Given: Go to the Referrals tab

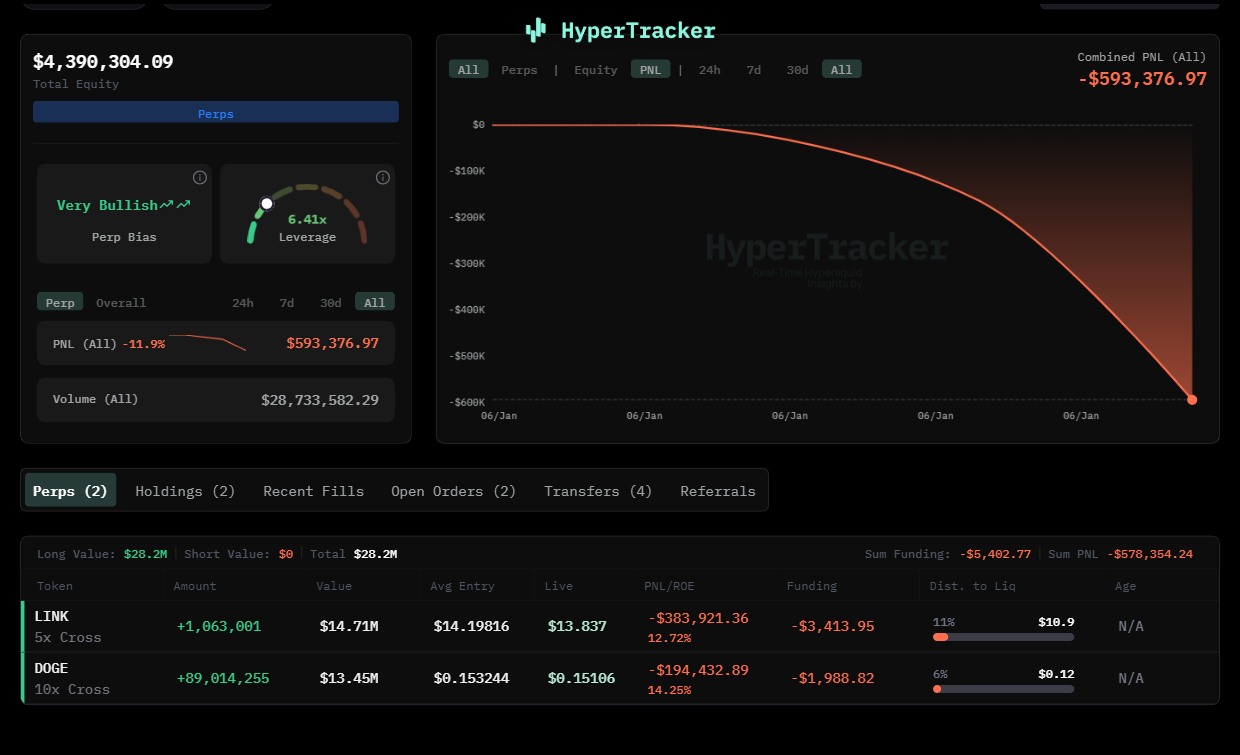Looking at the screenshot, I should pos(718,491).
